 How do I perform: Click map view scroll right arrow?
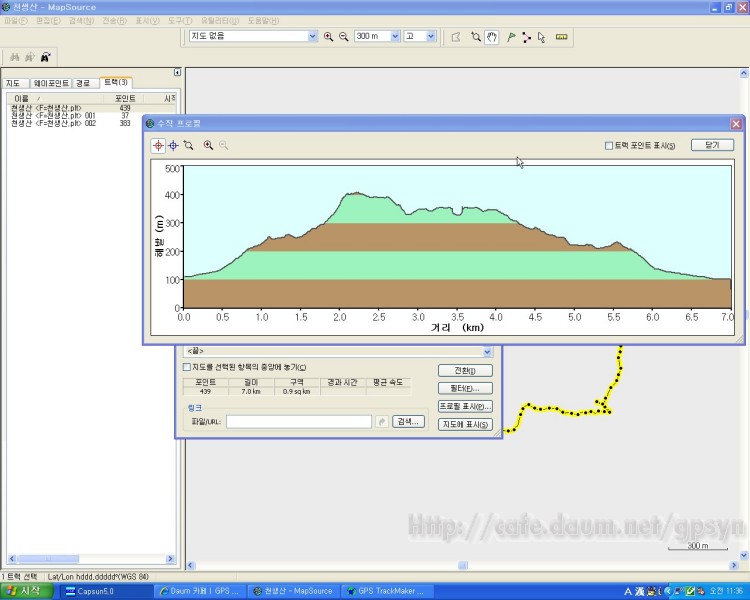pos(734,566)
